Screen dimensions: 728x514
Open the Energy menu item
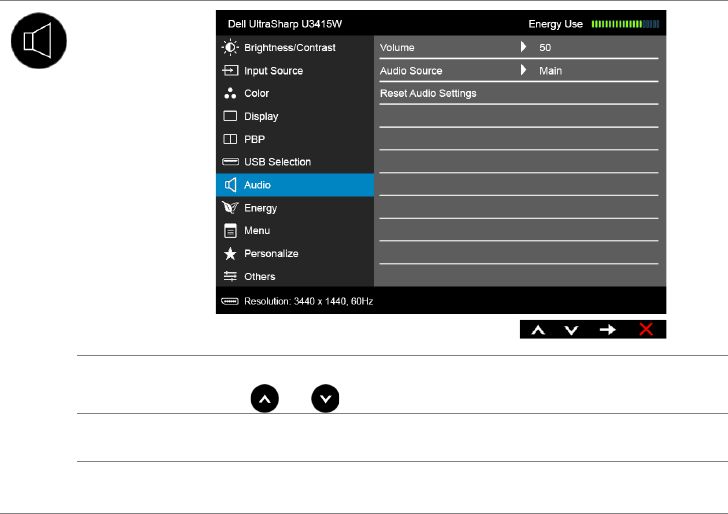pyautogui.click(x=295, y=208)
